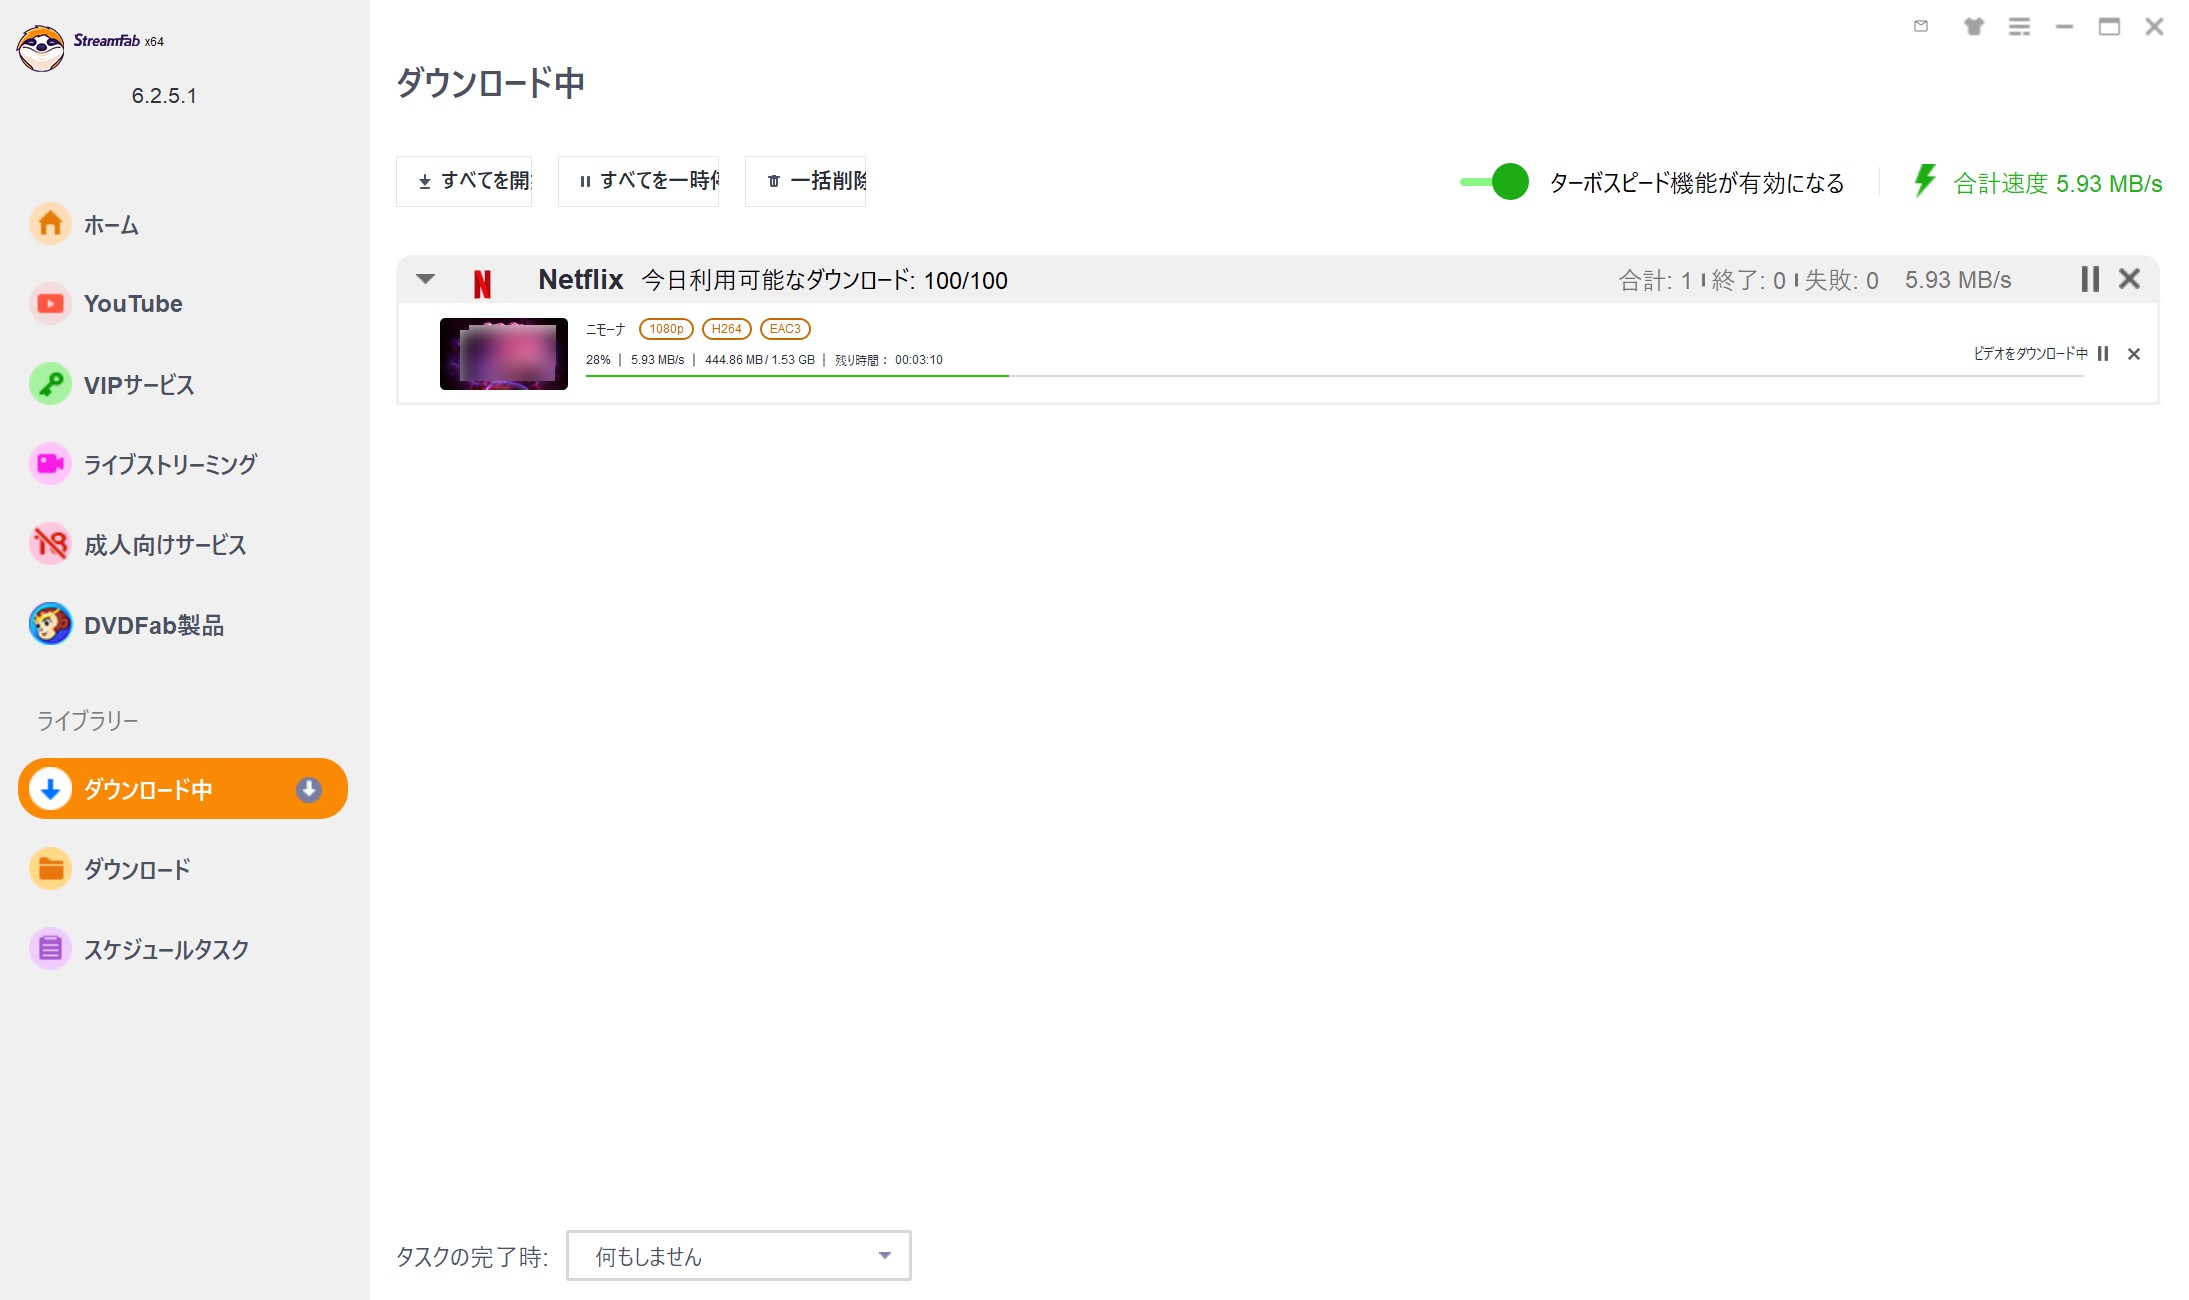Maximize the StreamFab window
Viewport: 2189px width, 1300px height.
2109,27
